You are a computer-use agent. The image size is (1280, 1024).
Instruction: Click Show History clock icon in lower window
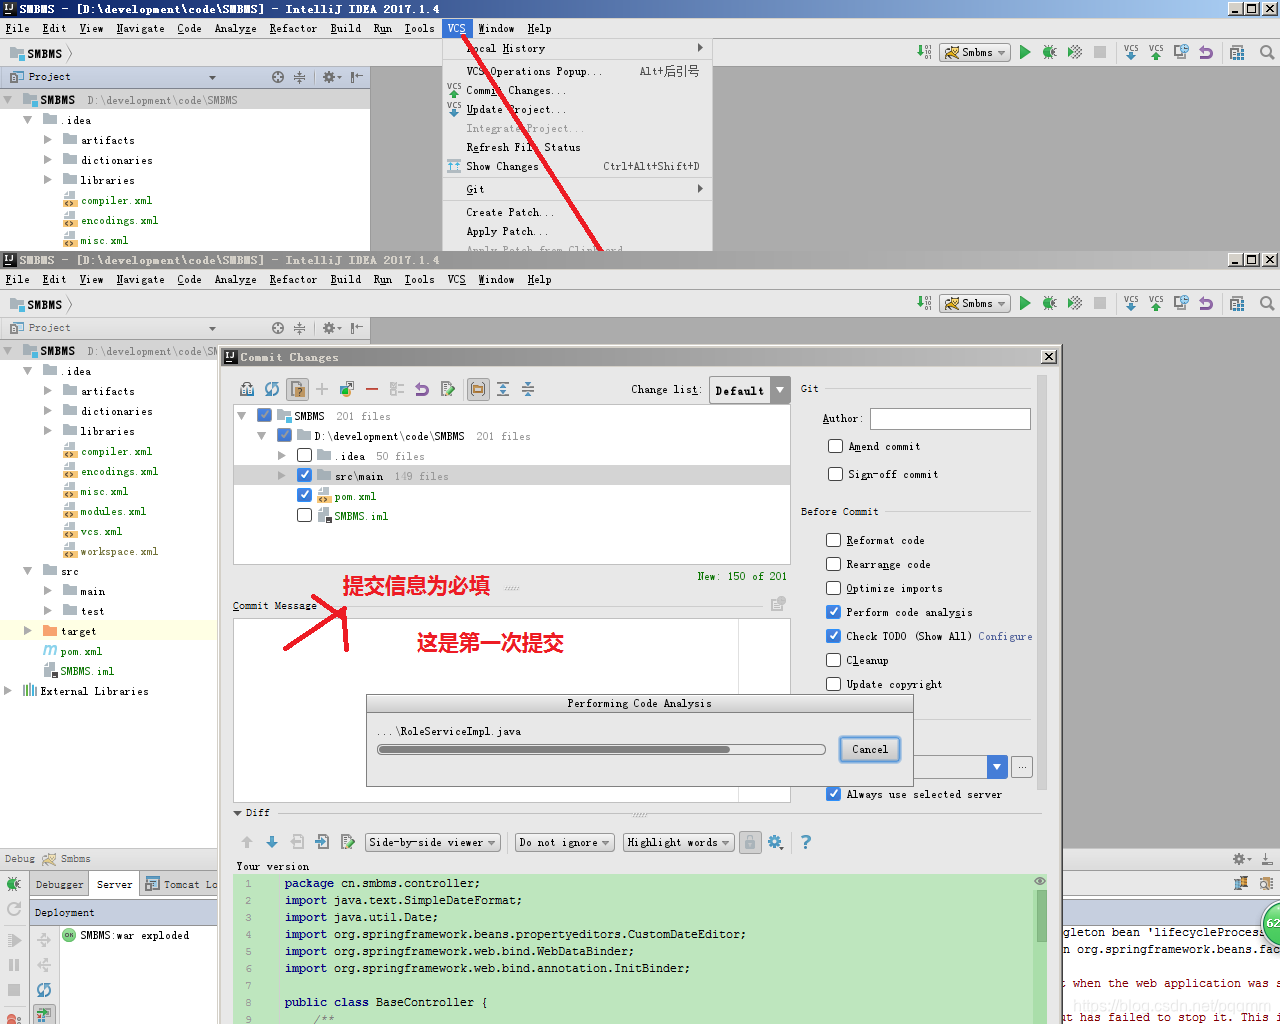pos(1181,303)
